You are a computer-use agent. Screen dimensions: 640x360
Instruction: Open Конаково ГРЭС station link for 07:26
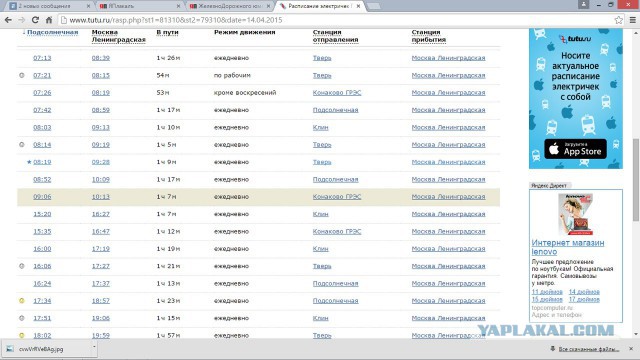click(337, 93)
